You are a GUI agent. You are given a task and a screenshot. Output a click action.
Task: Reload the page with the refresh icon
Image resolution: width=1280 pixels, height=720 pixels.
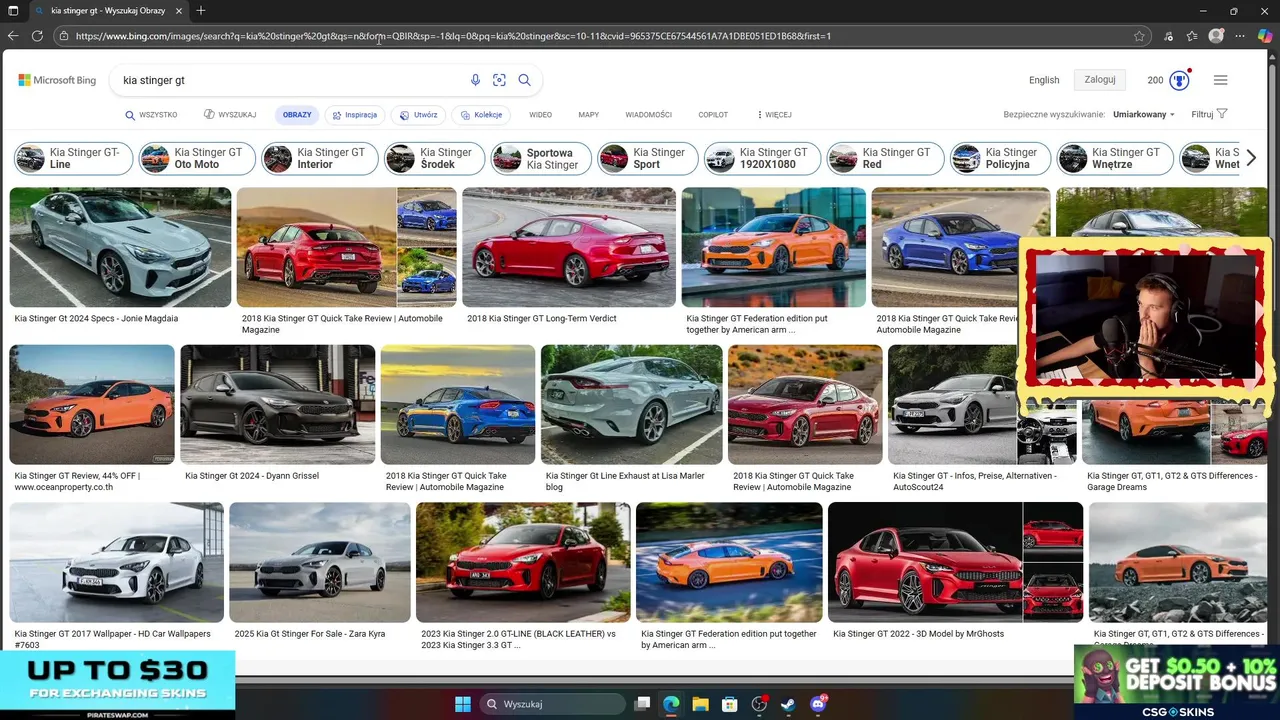click(x=37, y=36)
